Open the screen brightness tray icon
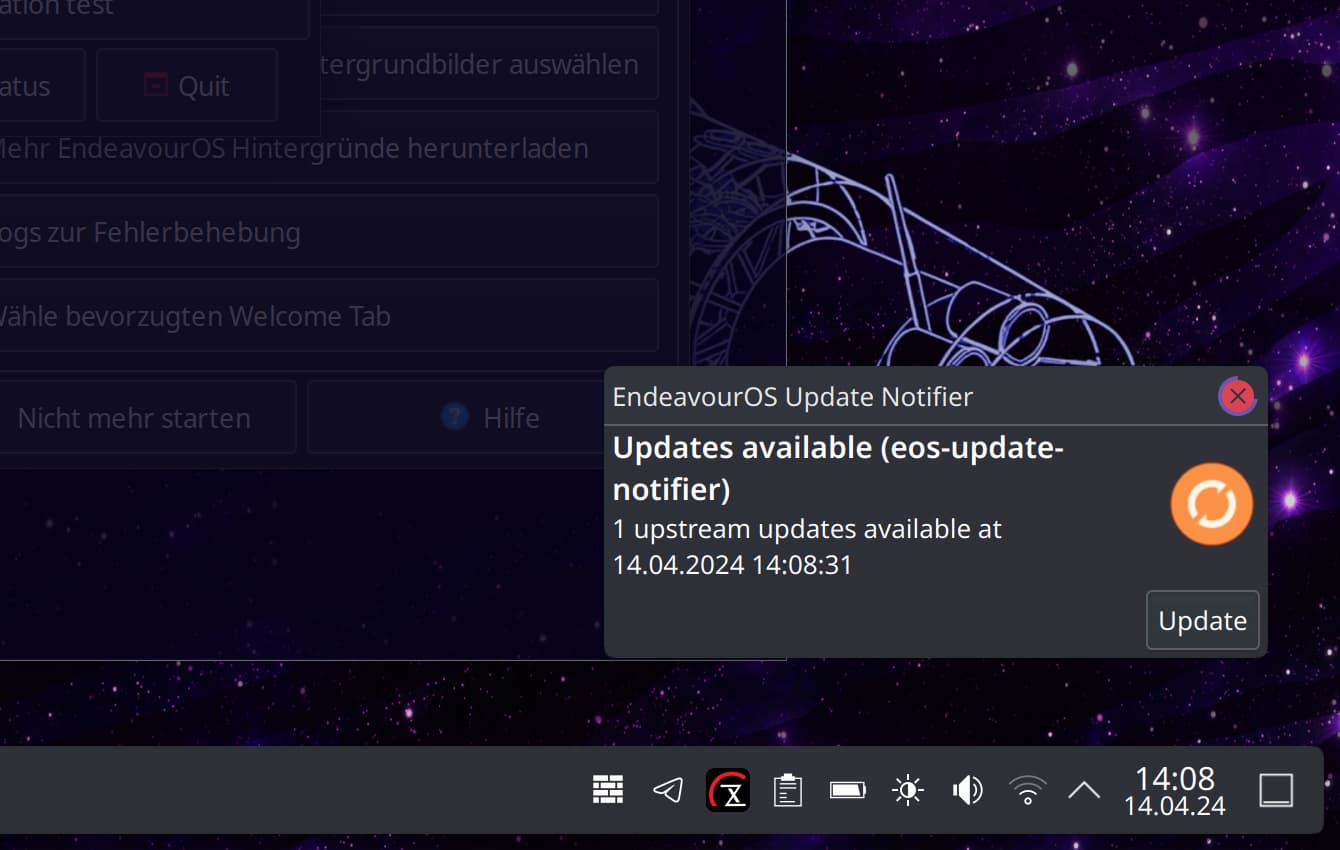This screenshot has height=850, width=1340. 908,791
